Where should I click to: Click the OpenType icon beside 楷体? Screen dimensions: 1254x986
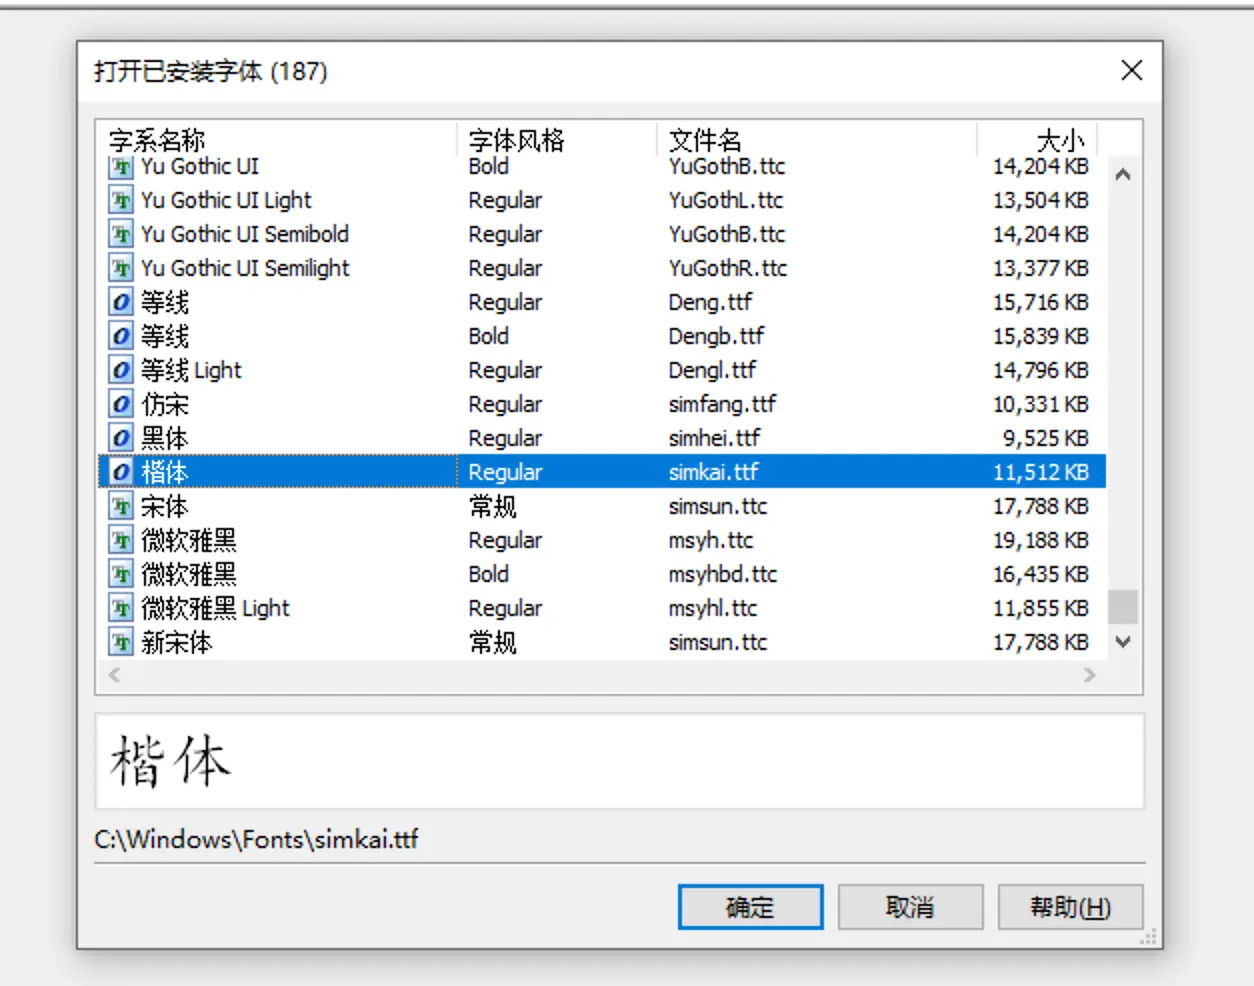click(x=119, y=471)
